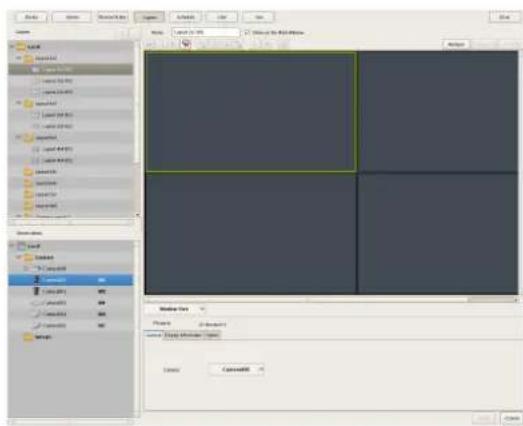Click the first button in the top button row
The height and width of the screenshot is (426, 523).
[31, 17]
